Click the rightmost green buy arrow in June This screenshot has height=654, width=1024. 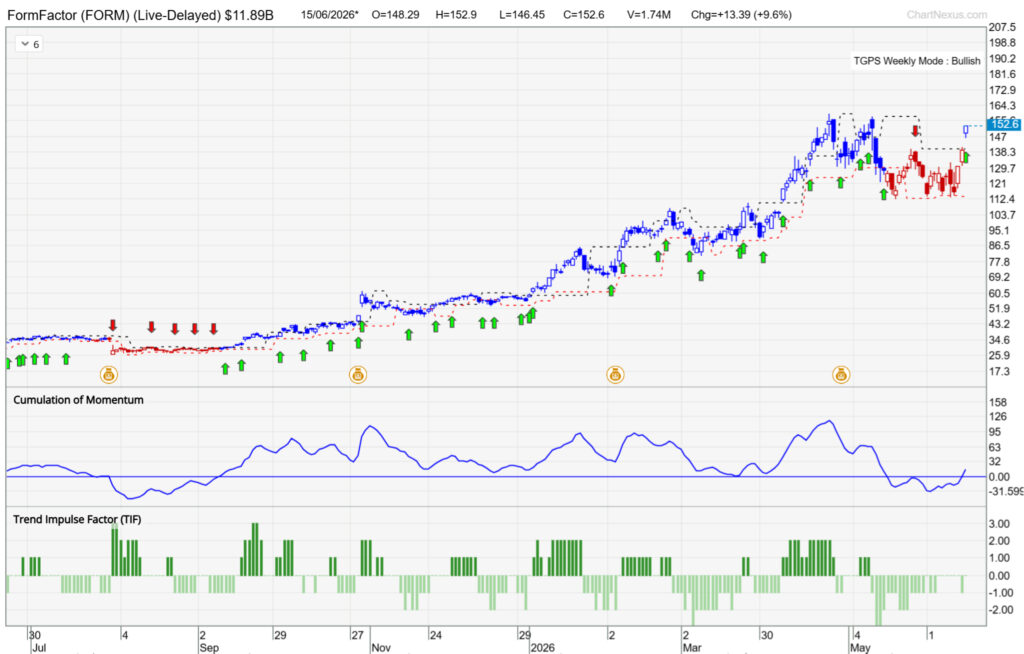pyautogui.click(x=966, y=157)
